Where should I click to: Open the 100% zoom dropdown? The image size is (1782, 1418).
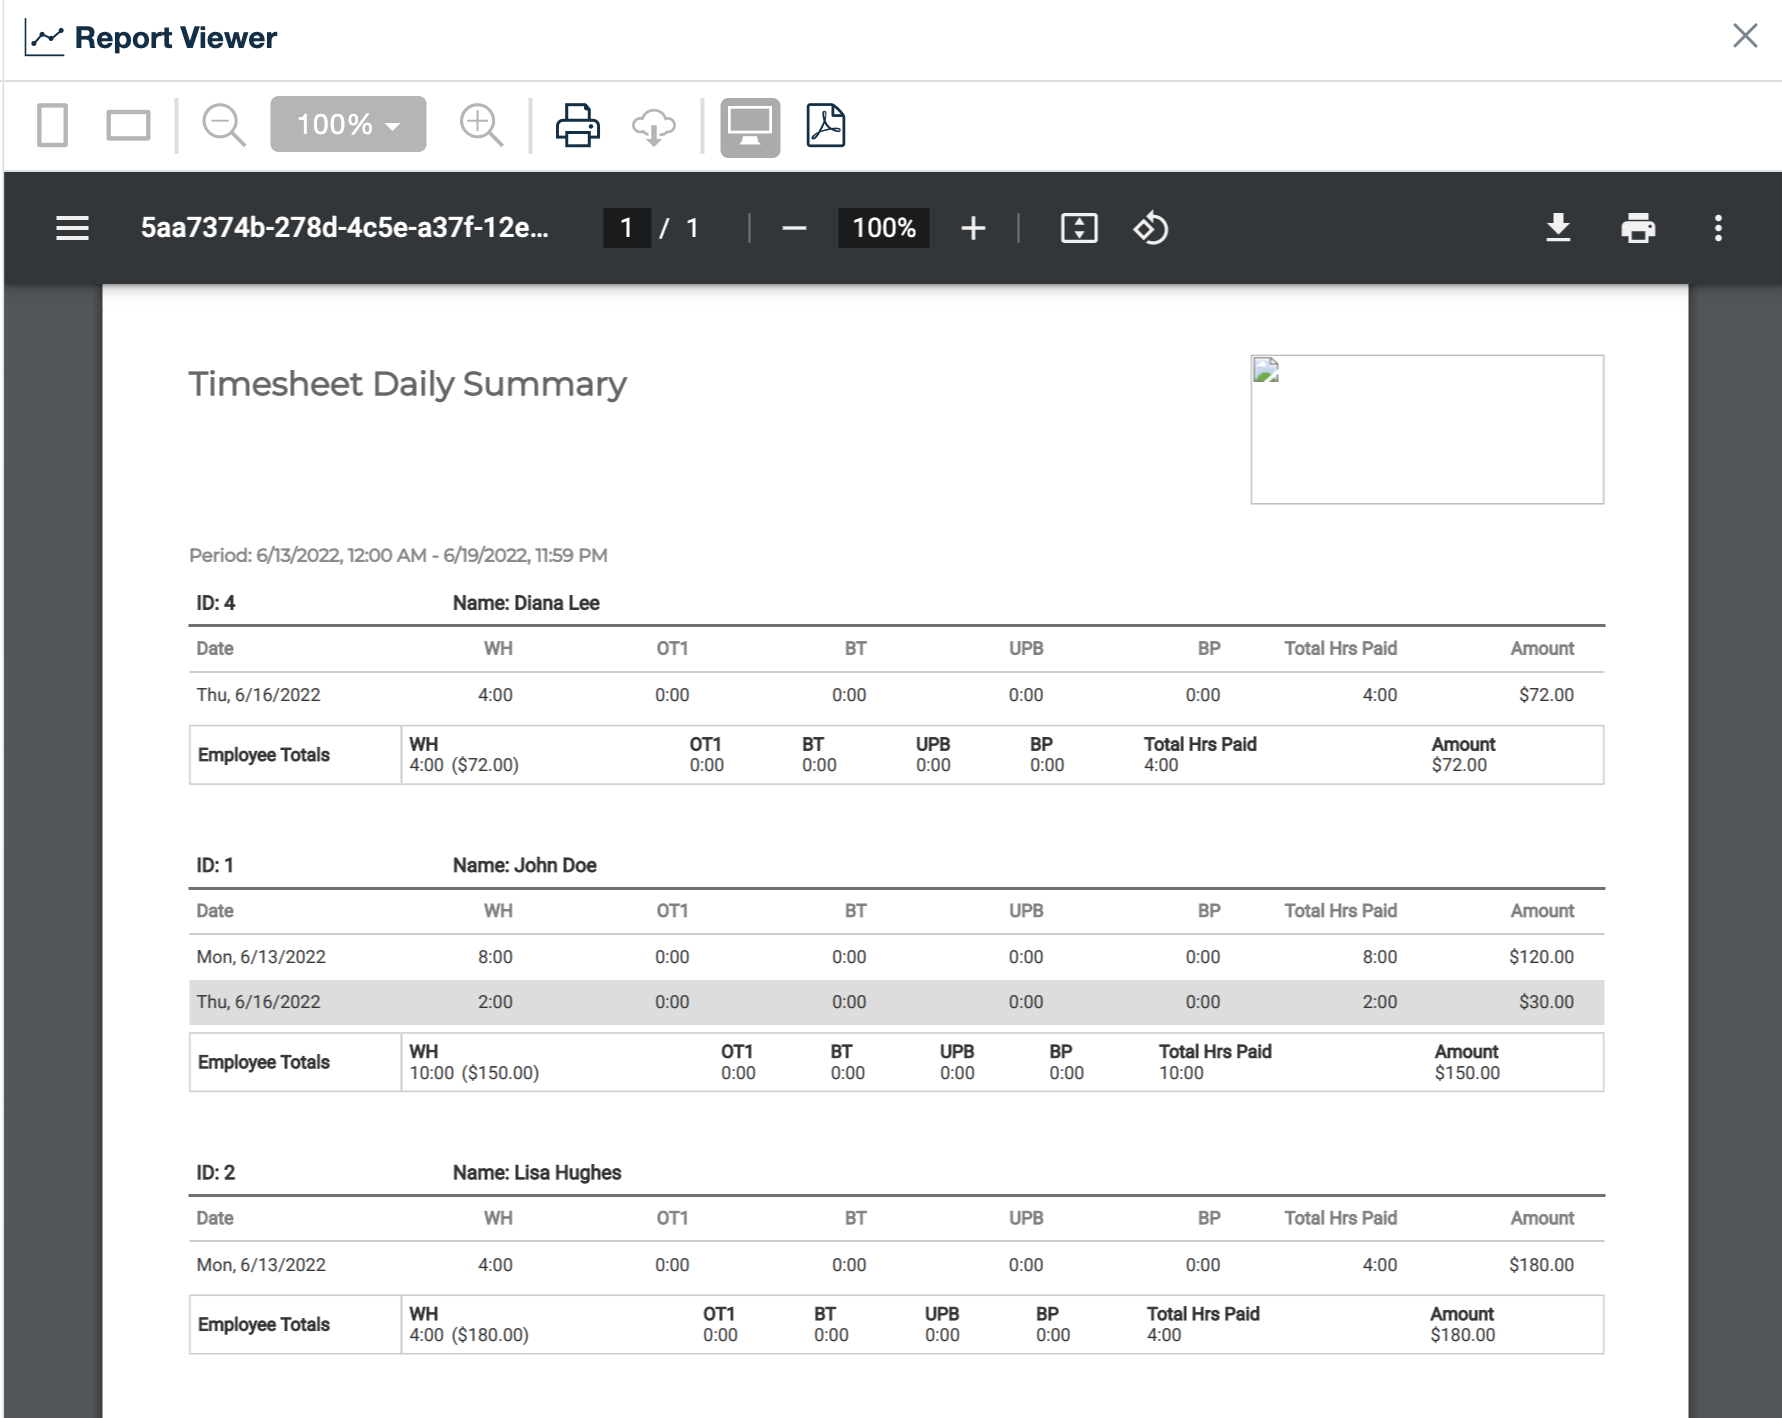pyautogui.click(x=347, y=124)
